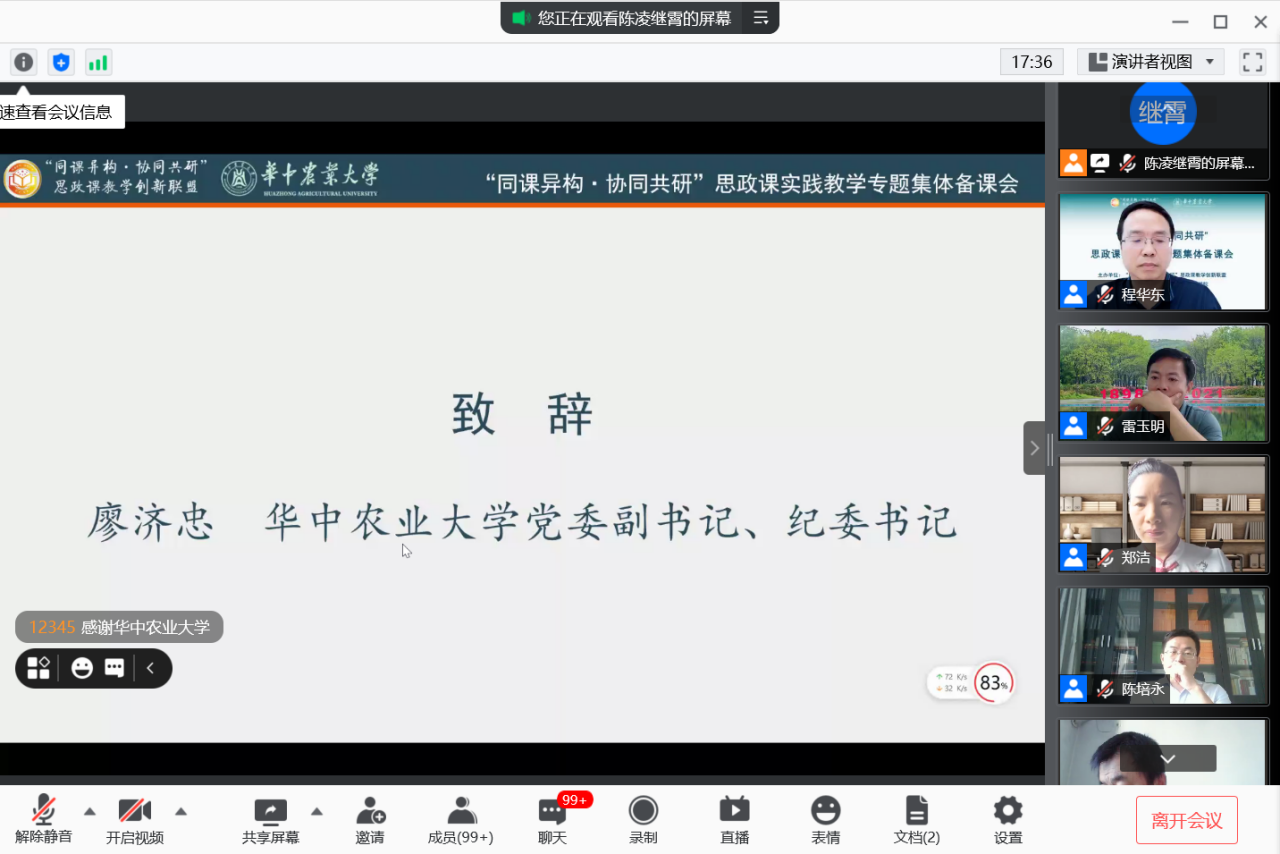Expand share screen options arrow

(316, 811)
